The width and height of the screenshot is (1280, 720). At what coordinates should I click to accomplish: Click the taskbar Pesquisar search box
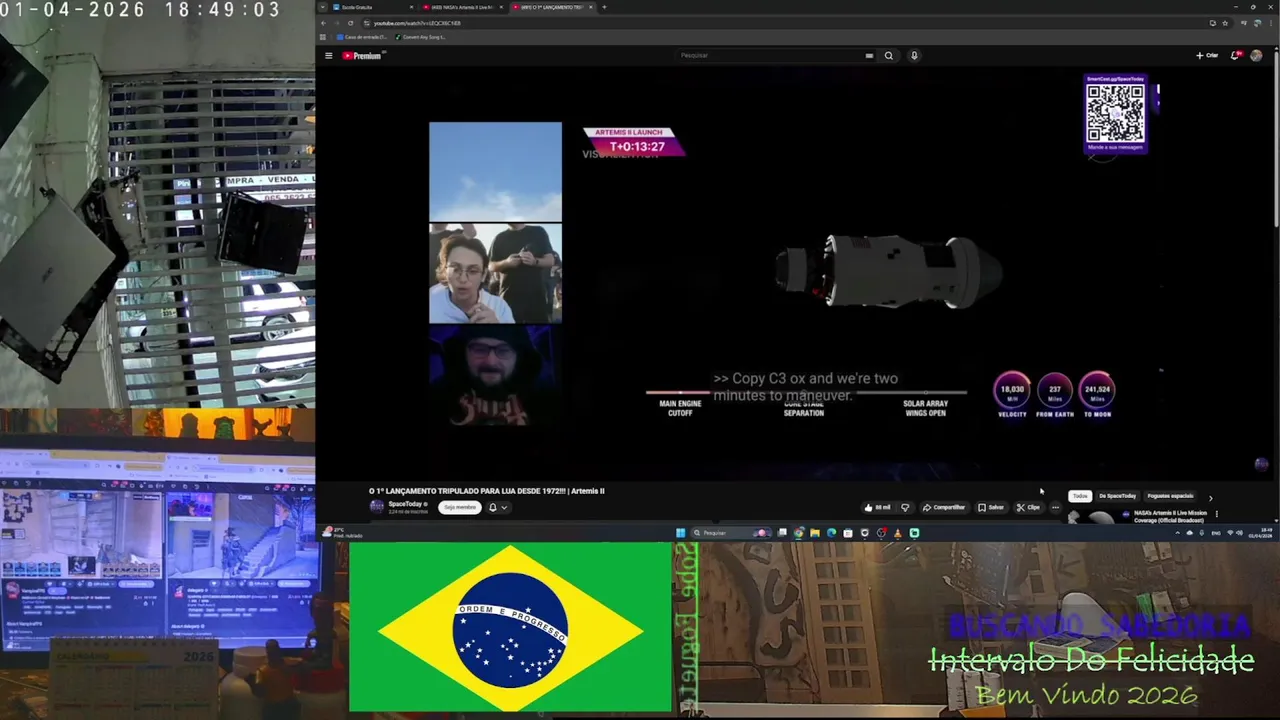click(732, 533)
